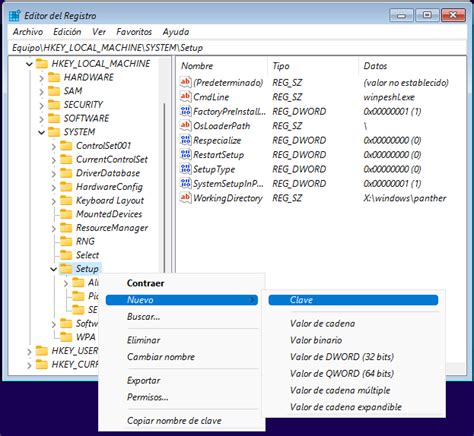Select Copiar nombre de clave
This screenshot has height=436, width=474.
(x=182, y=421)
